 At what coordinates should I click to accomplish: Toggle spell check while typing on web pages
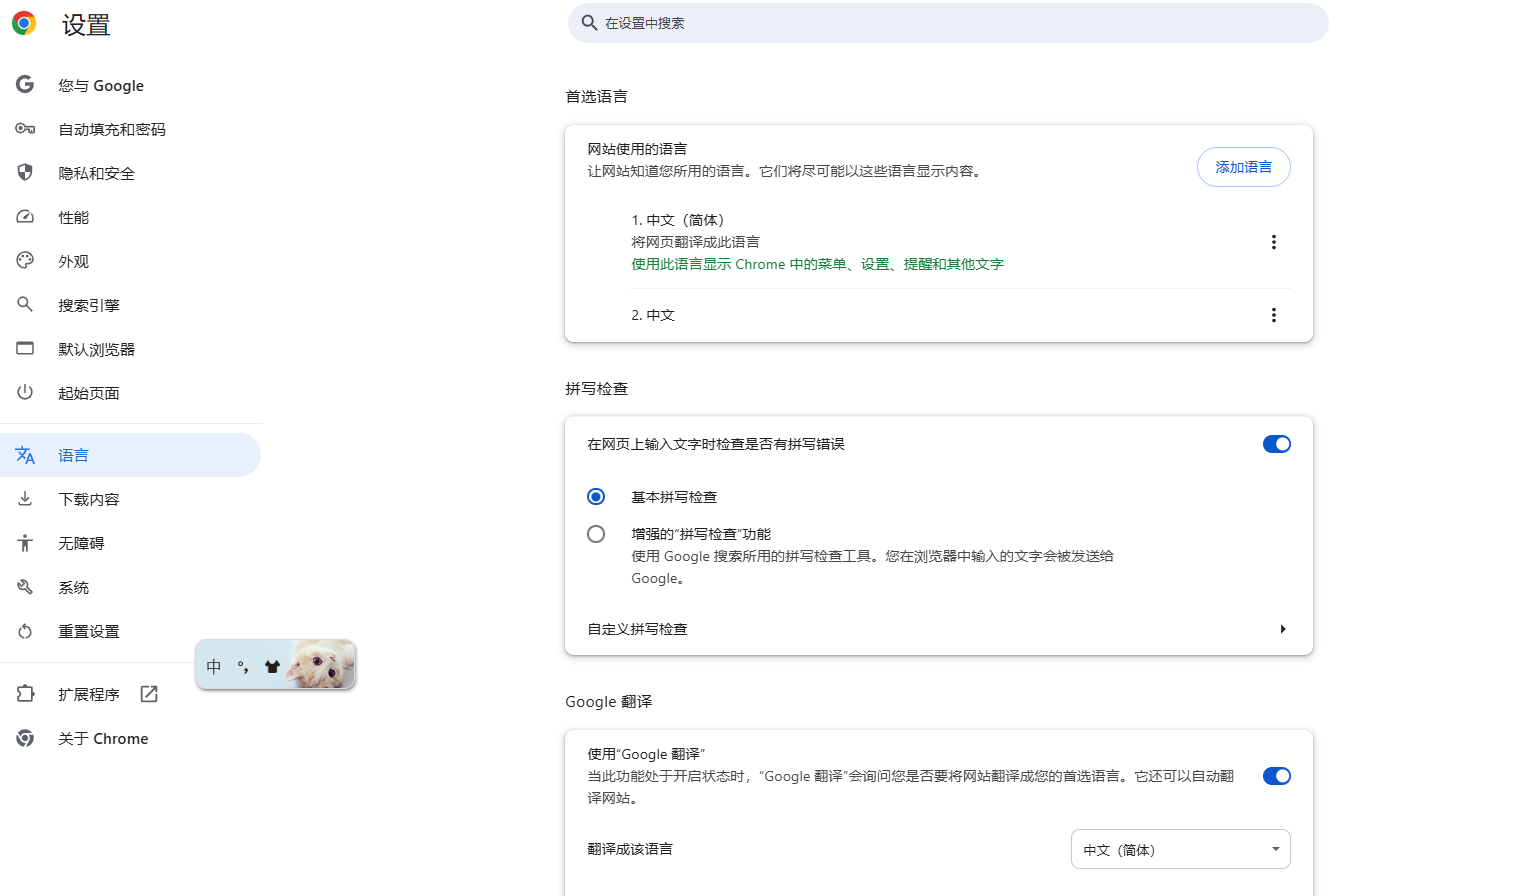(1276, 444)
